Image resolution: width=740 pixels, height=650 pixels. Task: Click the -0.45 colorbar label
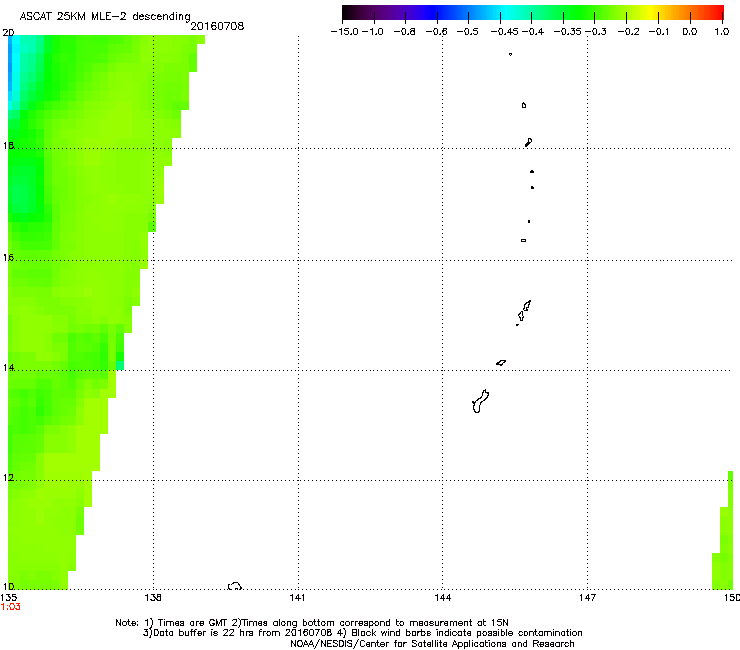click(505, 32)
